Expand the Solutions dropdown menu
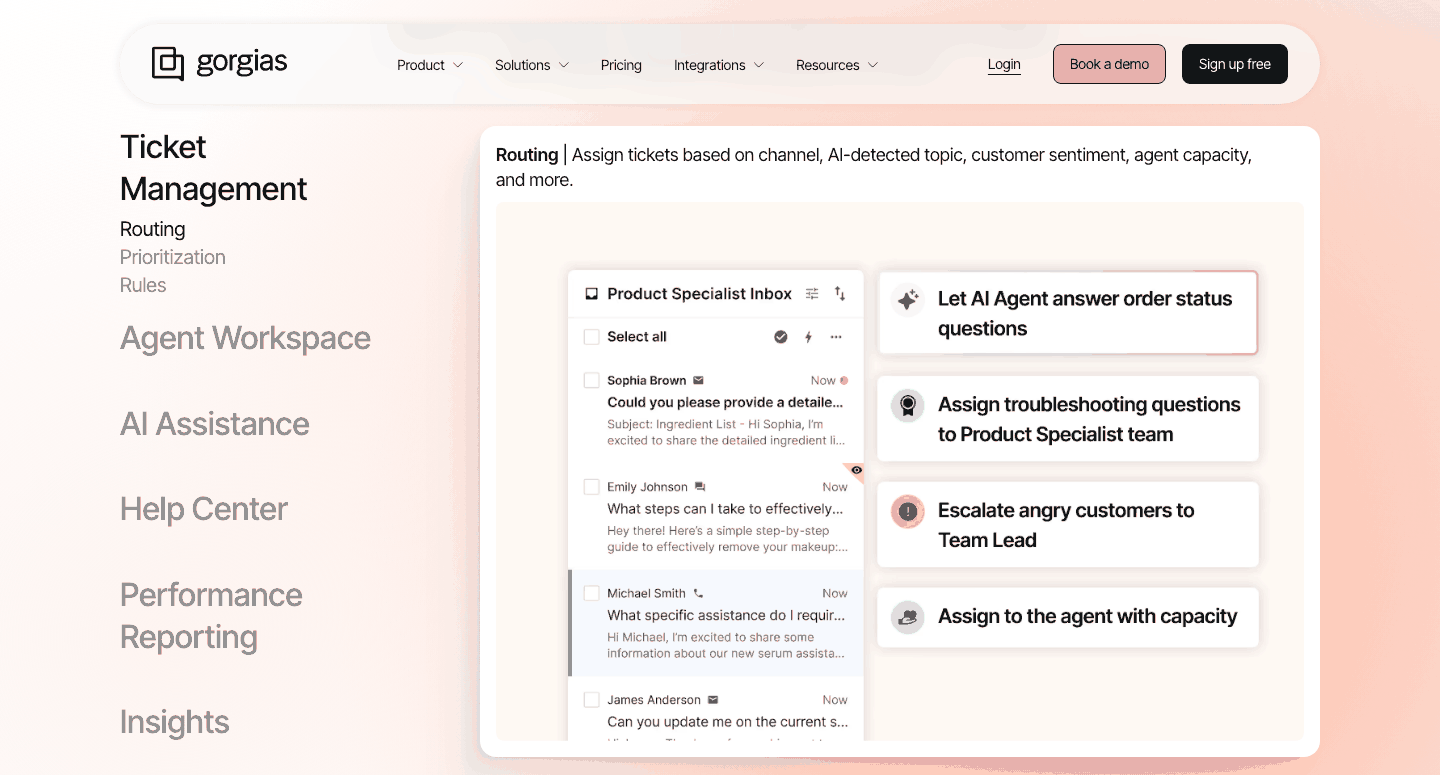Image resolution: width=1440 pixels, height=775 pixels. coord(532,65)
